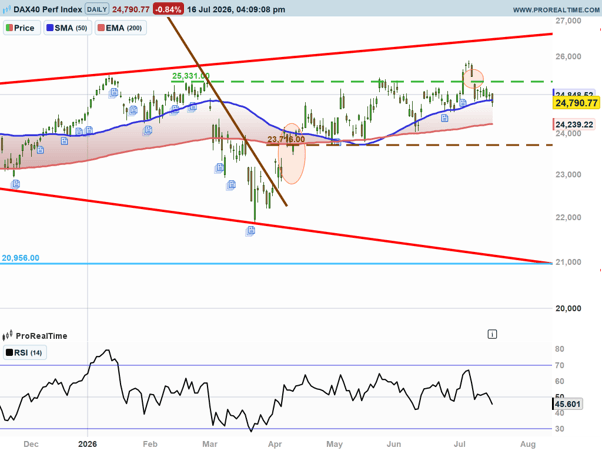Toggle the SMA (50) indicator legend
Viewport: 602px width, 451px height.
pyautogui.click(x=67, y=28)
